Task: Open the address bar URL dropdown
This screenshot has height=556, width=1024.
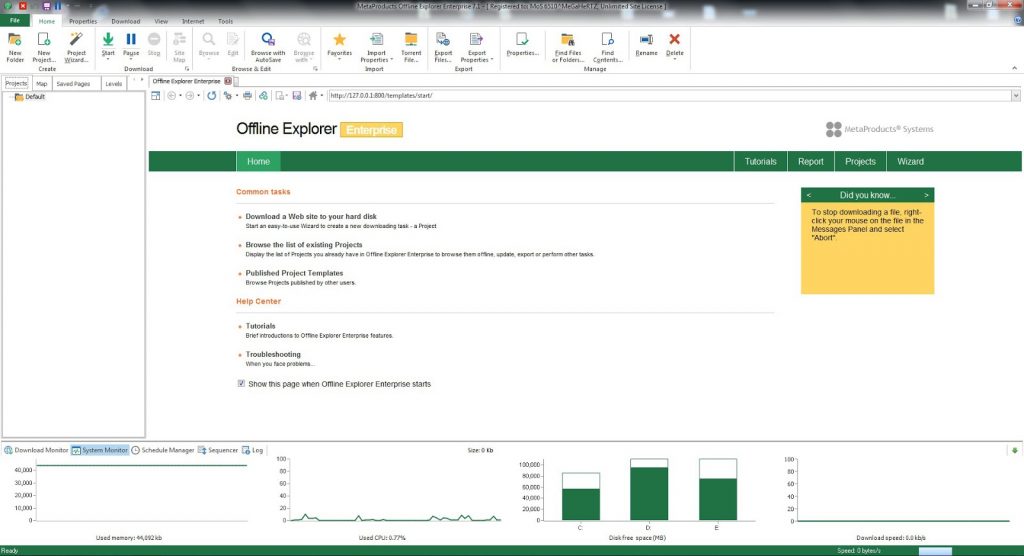Action: click(1016, 95)
